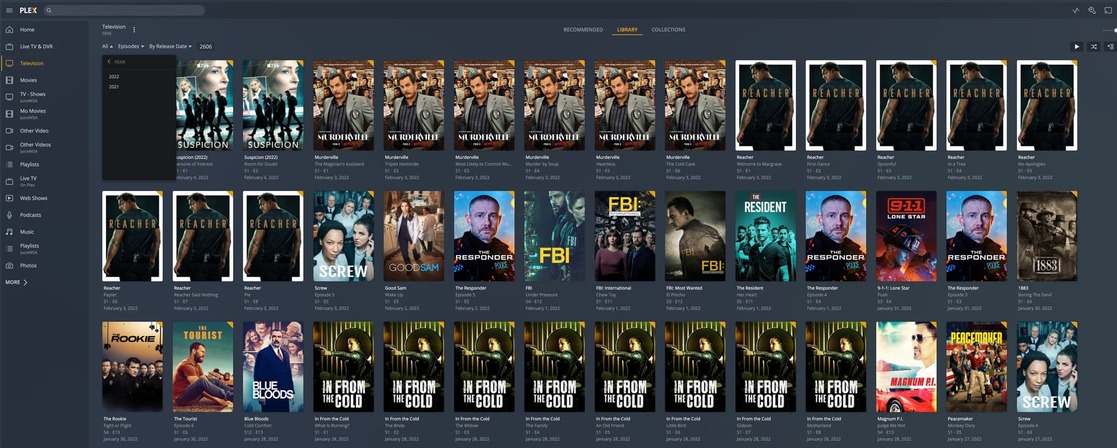Click the Heartless episode title link
Image resolution: width=1117 pixels, height=448 pixels.
(x=606, y=164)
